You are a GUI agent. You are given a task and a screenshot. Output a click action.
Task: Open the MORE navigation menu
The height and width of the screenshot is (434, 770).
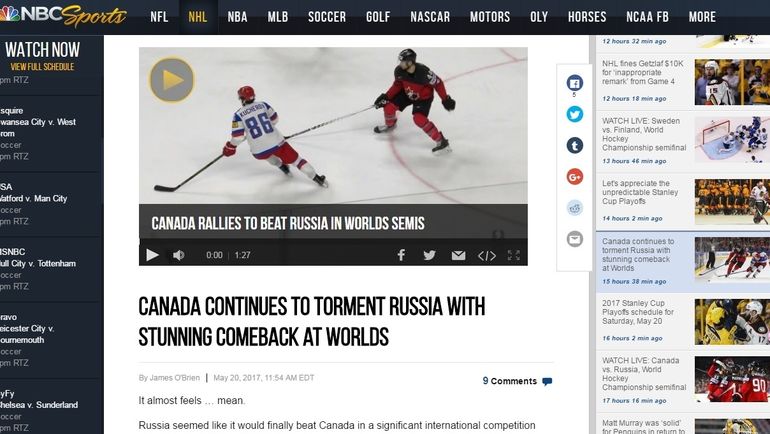click(702, 17)
